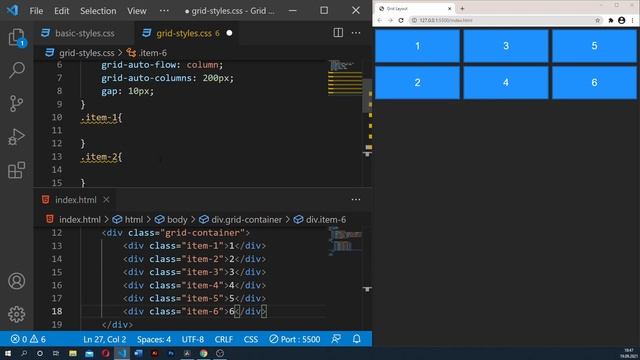Open errors and warnings in status bar
Viewport: 640px width, 360px height.
click(28, 339)
